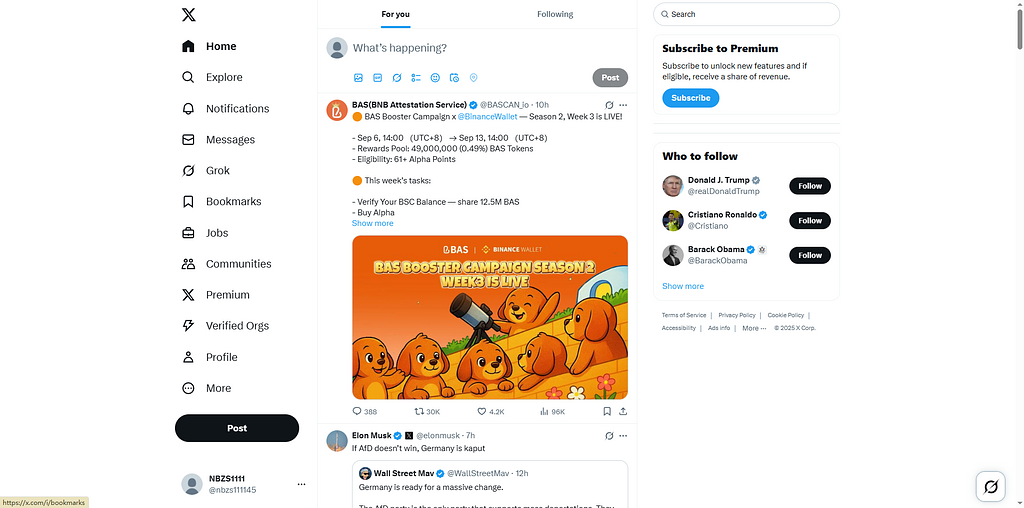Image resolution: width=1024 pixels, height=508 pixels.
Task: Click the schedule post calendar icon
Action: click(454, 77)
